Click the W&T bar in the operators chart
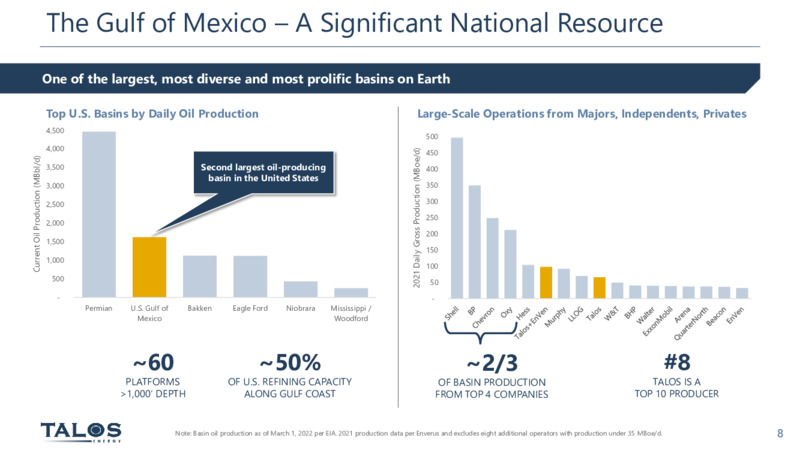The height and width of the screenshot is (450, 800). click(x=617, y=290)
